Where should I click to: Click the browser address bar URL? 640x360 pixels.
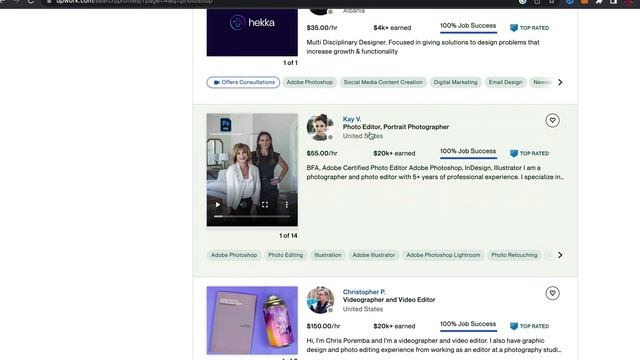coord(135,2)
